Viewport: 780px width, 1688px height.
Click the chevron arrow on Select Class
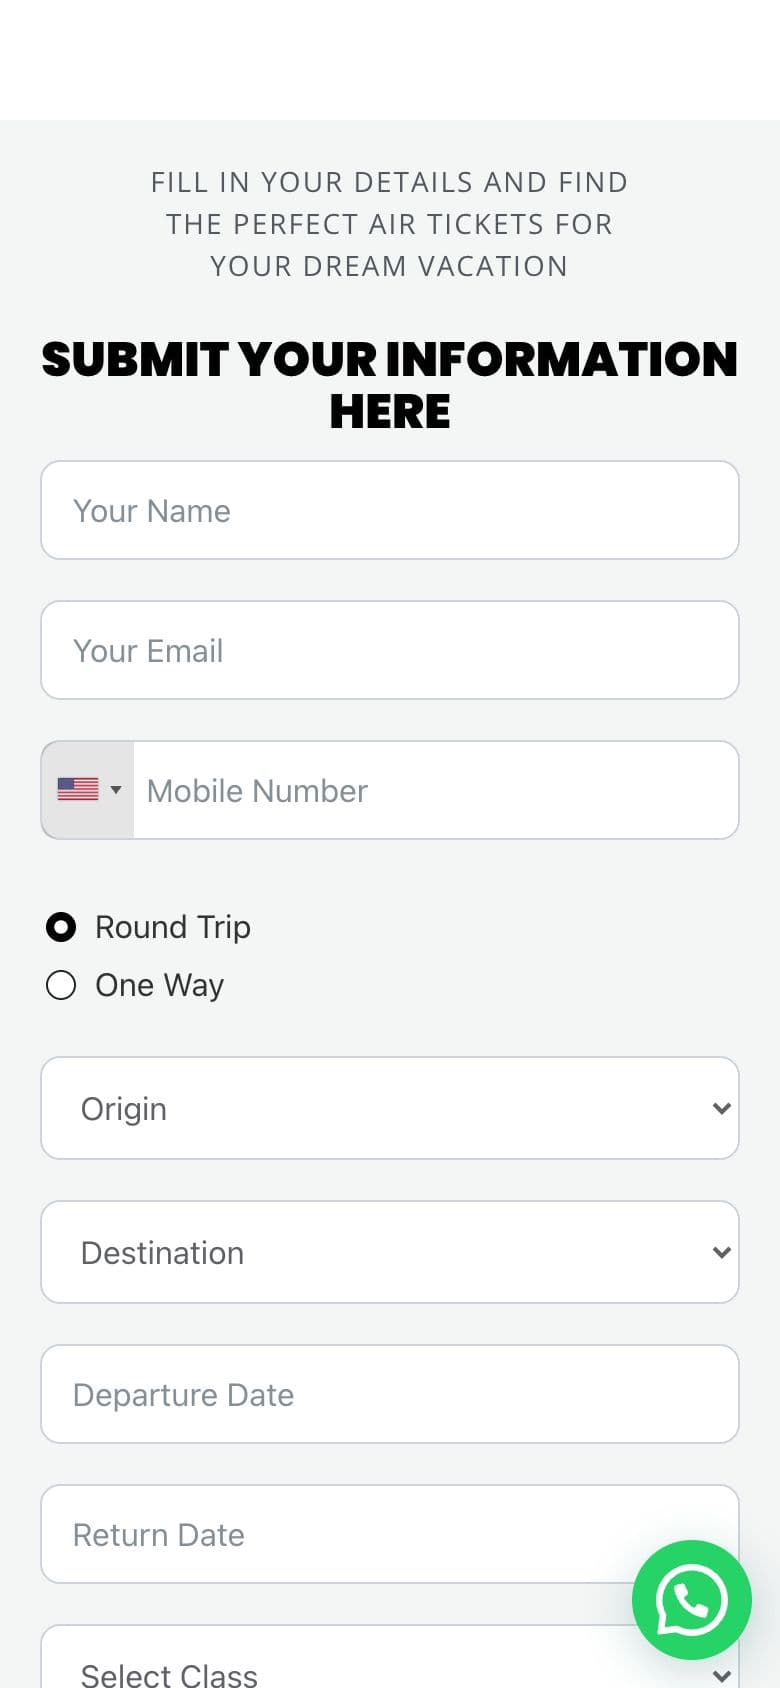coord(721,1676)
